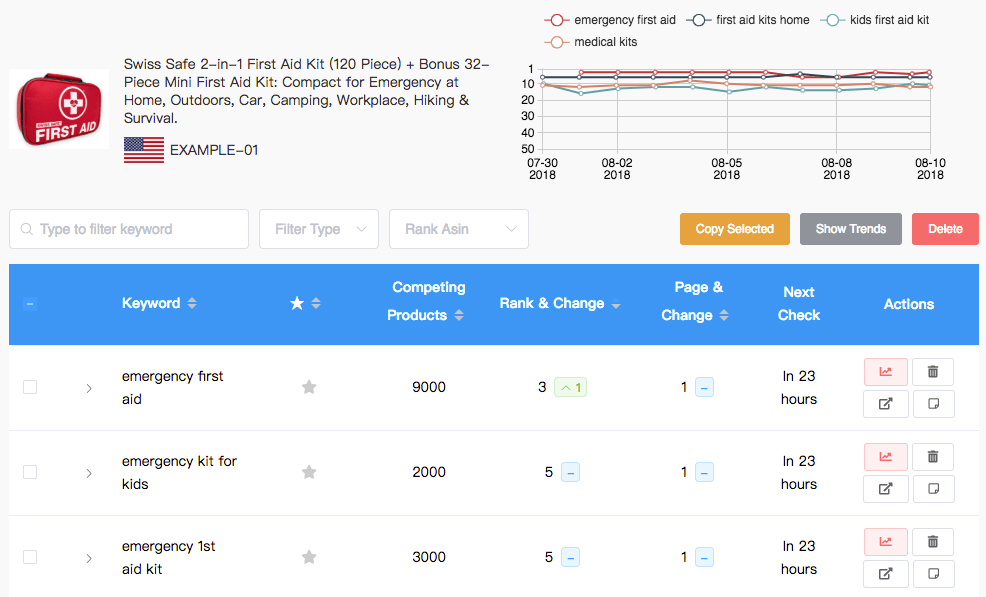Check the emergency 1st aid kit checkbox
986x597 pixels.
(x=30, y=557)
